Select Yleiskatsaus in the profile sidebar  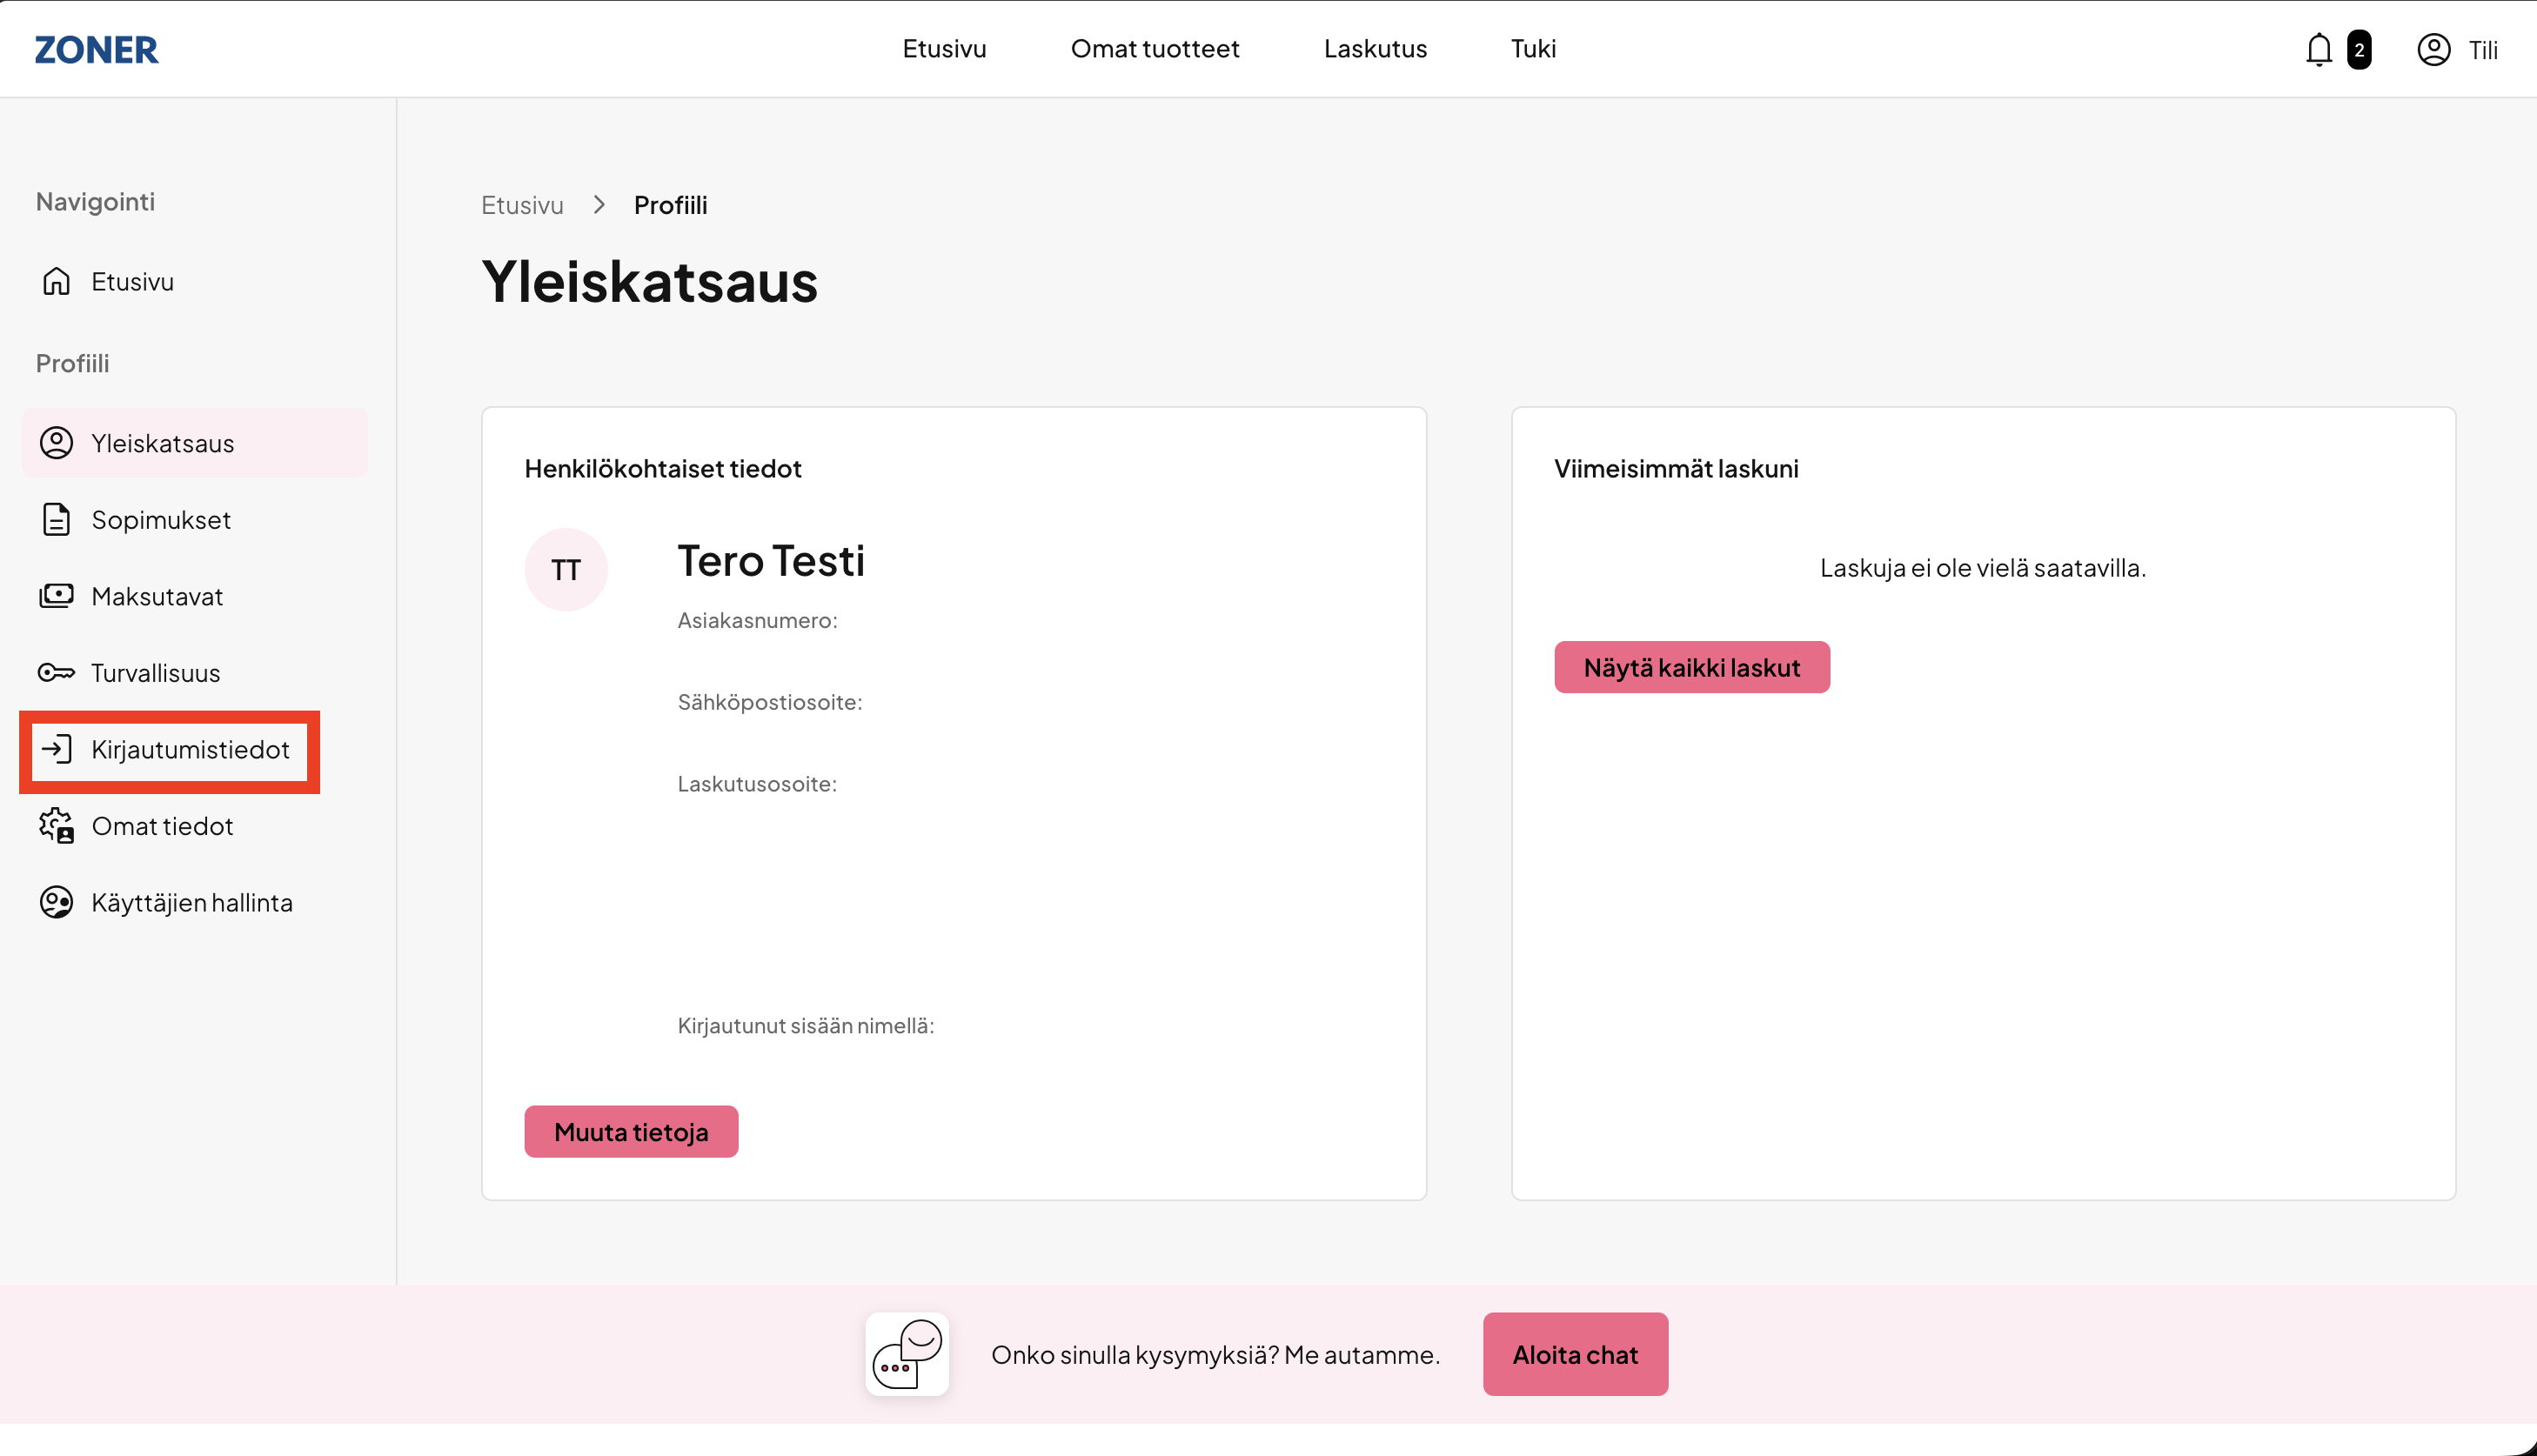[194, 442]
